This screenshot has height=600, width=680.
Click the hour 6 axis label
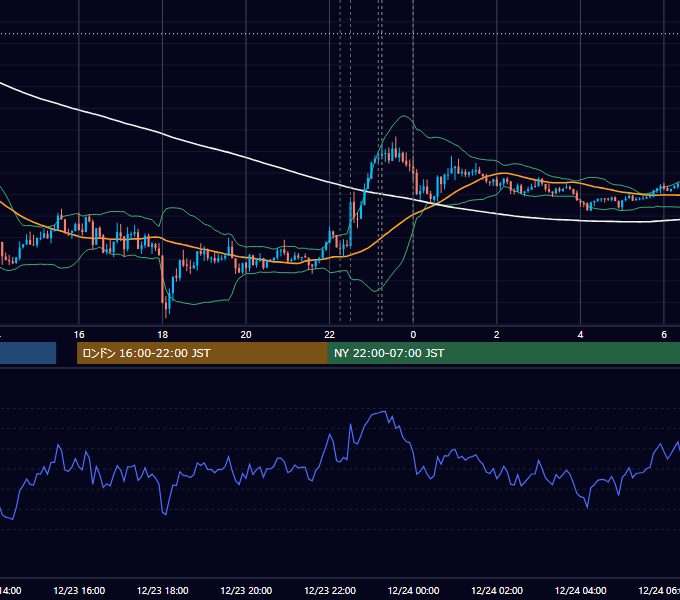point(664,335)
